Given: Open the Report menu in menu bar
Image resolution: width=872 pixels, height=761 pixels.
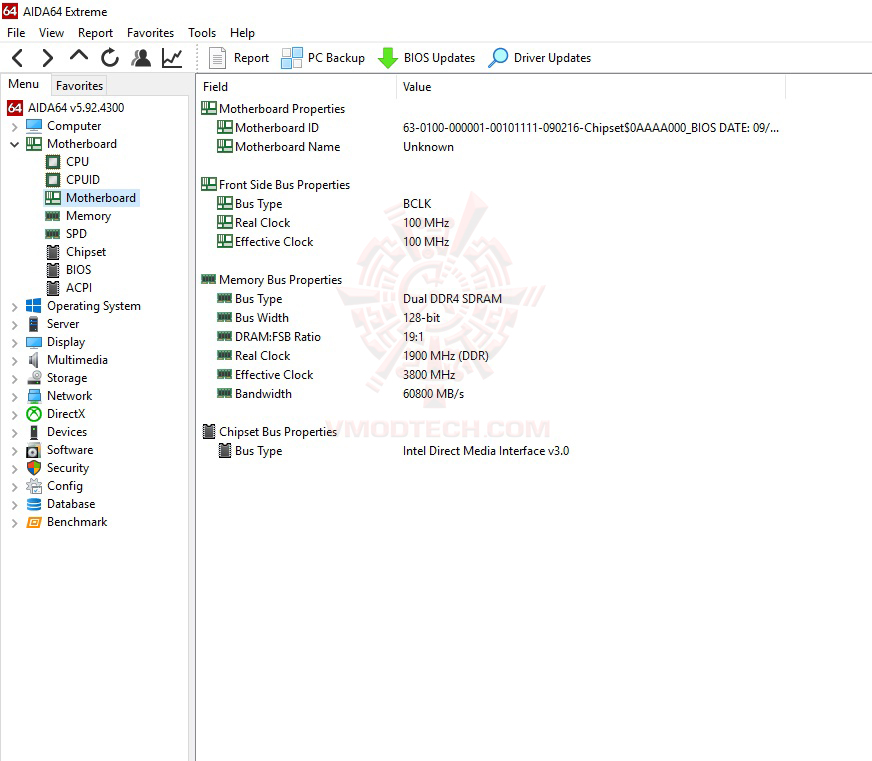Looking at the screenshot, I should 95,33.
